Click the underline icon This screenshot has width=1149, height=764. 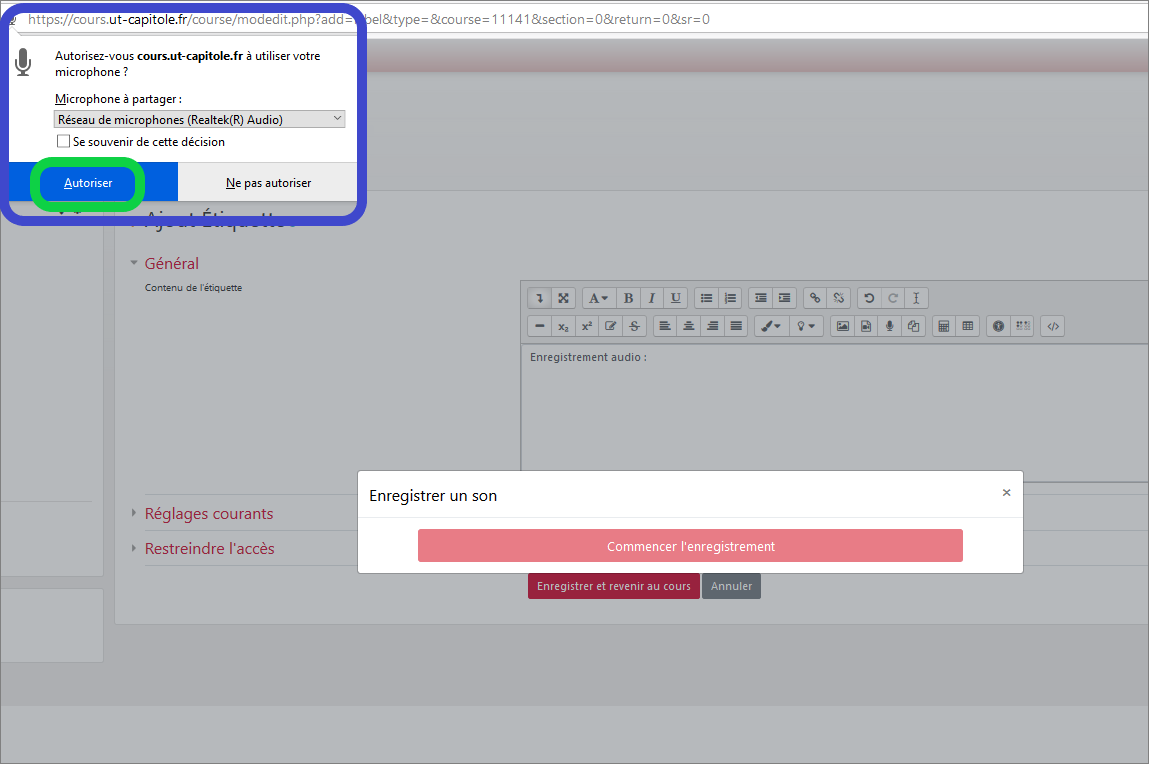[x=676, y=298]
